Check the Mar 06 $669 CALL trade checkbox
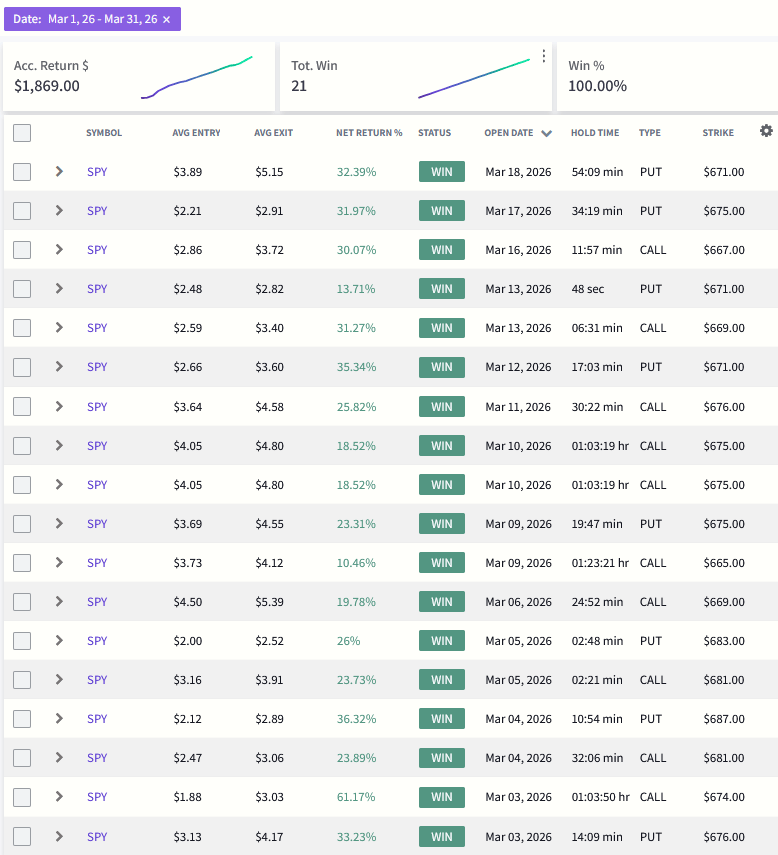 click(22, 601)
